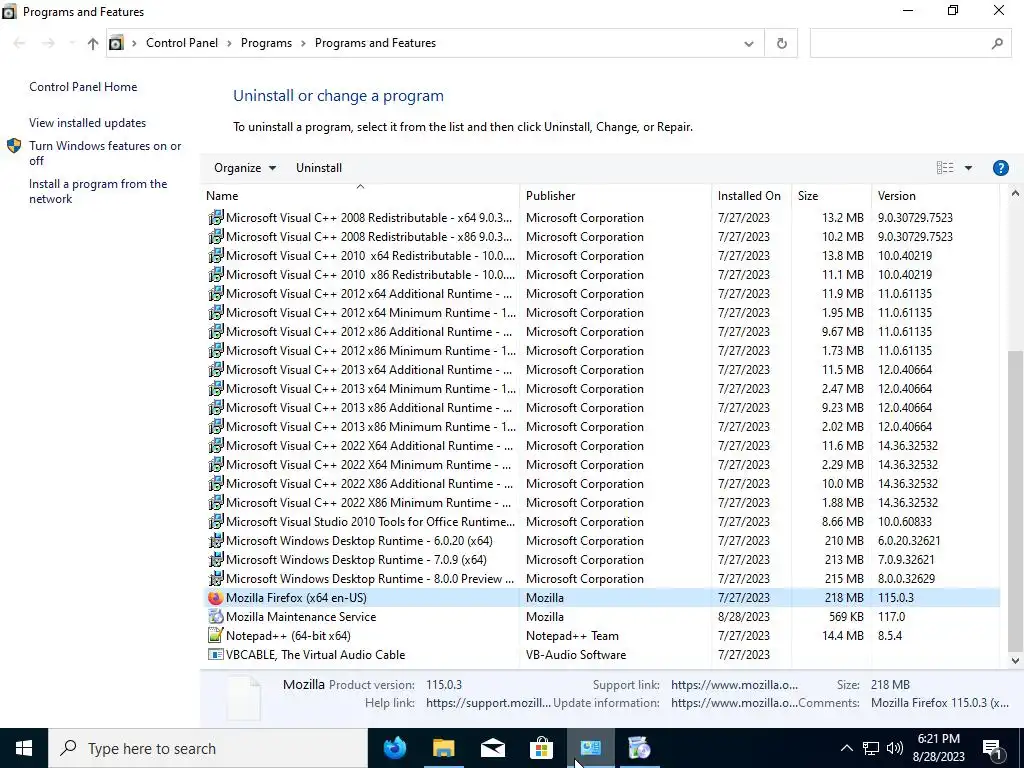Click the installer disc icon in taskbar

tap(639, 748)
